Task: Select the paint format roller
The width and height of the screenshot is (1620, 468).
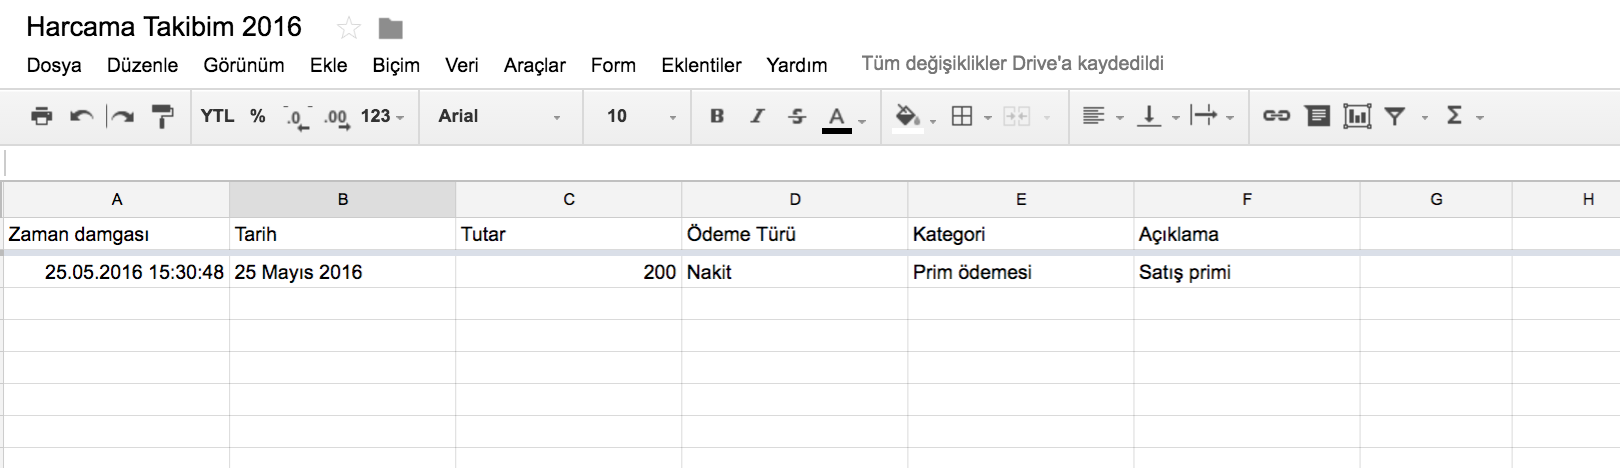Action: pos(162,116)
